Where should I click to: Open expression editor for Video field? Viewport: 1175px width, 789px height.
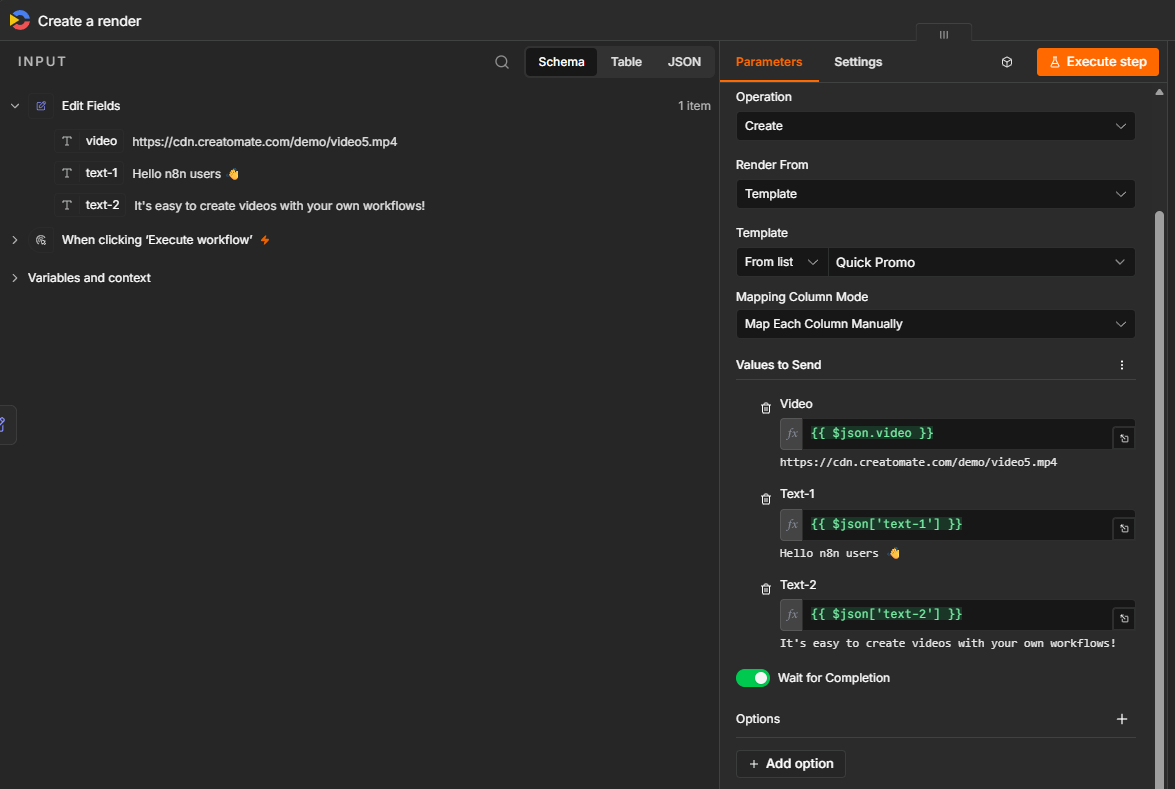[x=1123, y=438]
